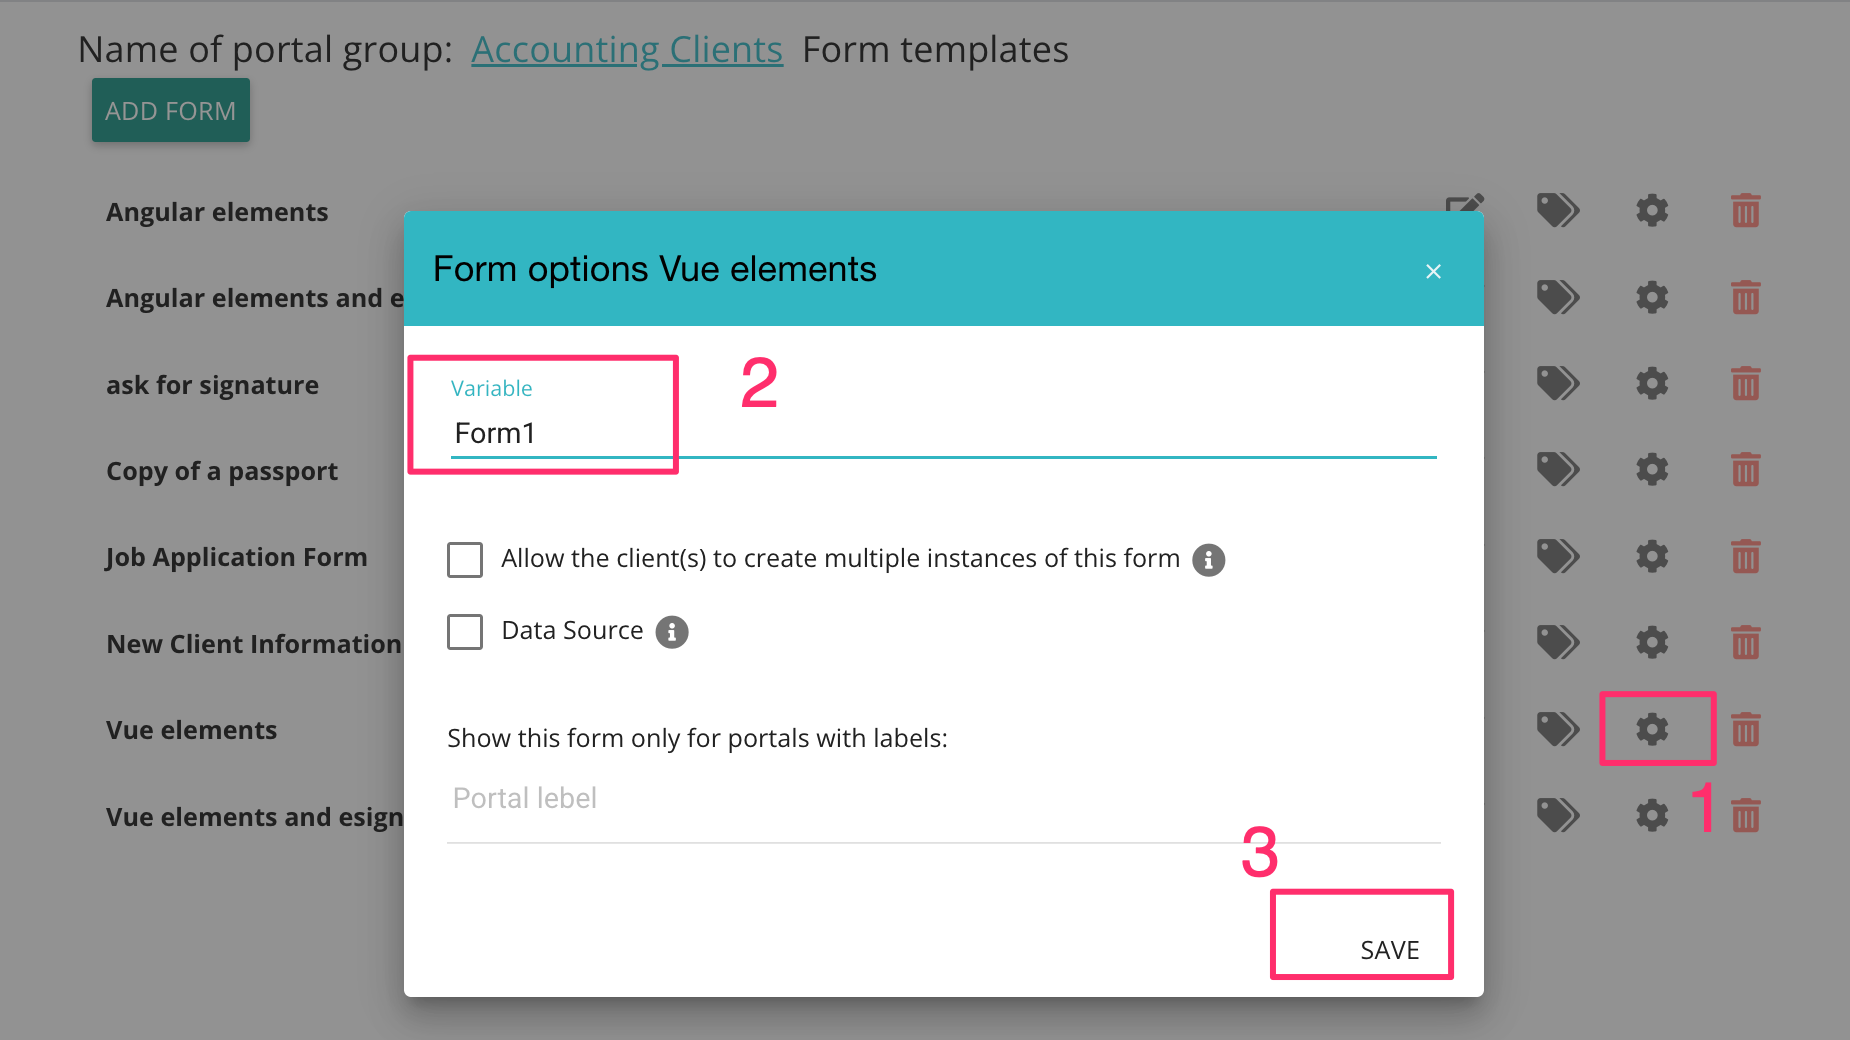Open gear settings for ask for signature

pos(1652,383)
